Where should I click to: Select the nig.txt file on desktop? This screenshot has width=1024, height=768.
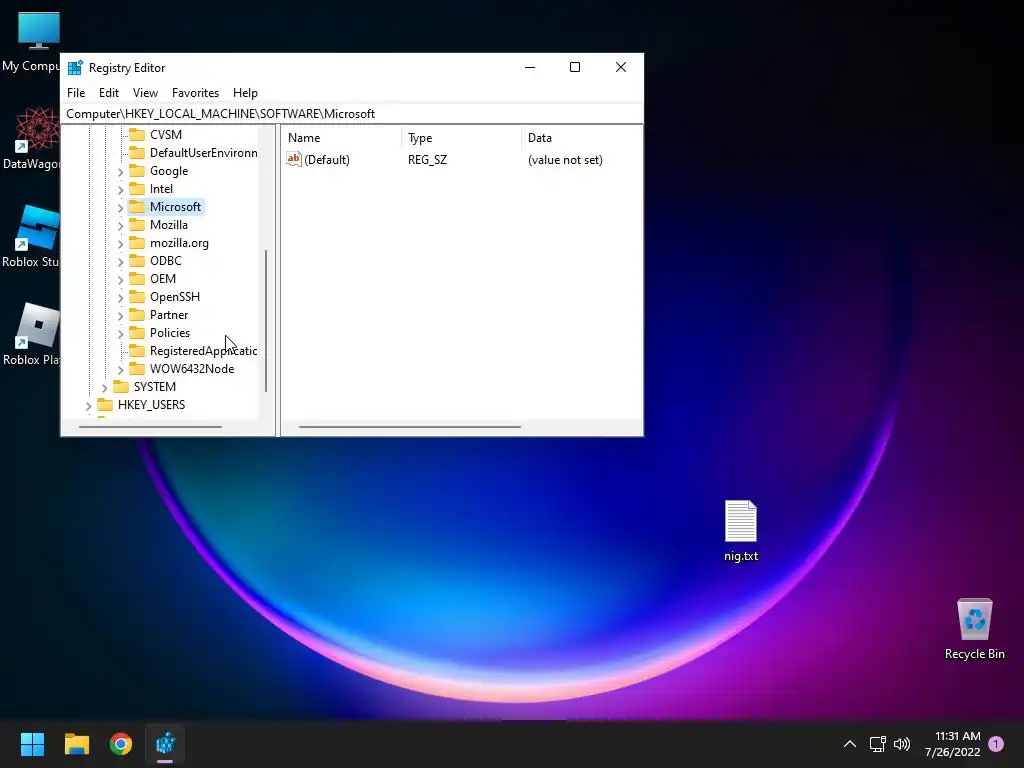pyautogui.click(x=741, y=531)
